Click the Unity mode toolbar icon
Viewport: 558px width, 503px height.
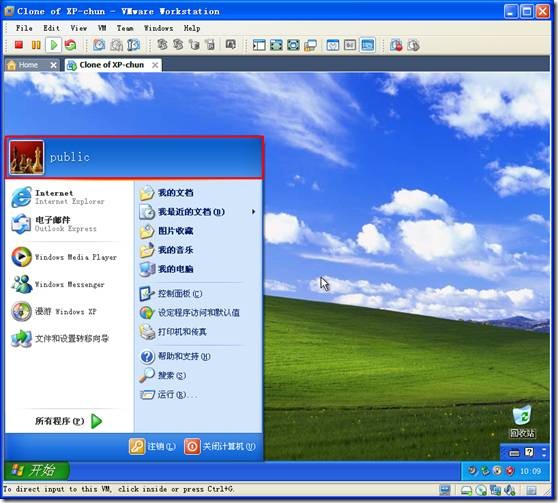[x=310, y=45]
